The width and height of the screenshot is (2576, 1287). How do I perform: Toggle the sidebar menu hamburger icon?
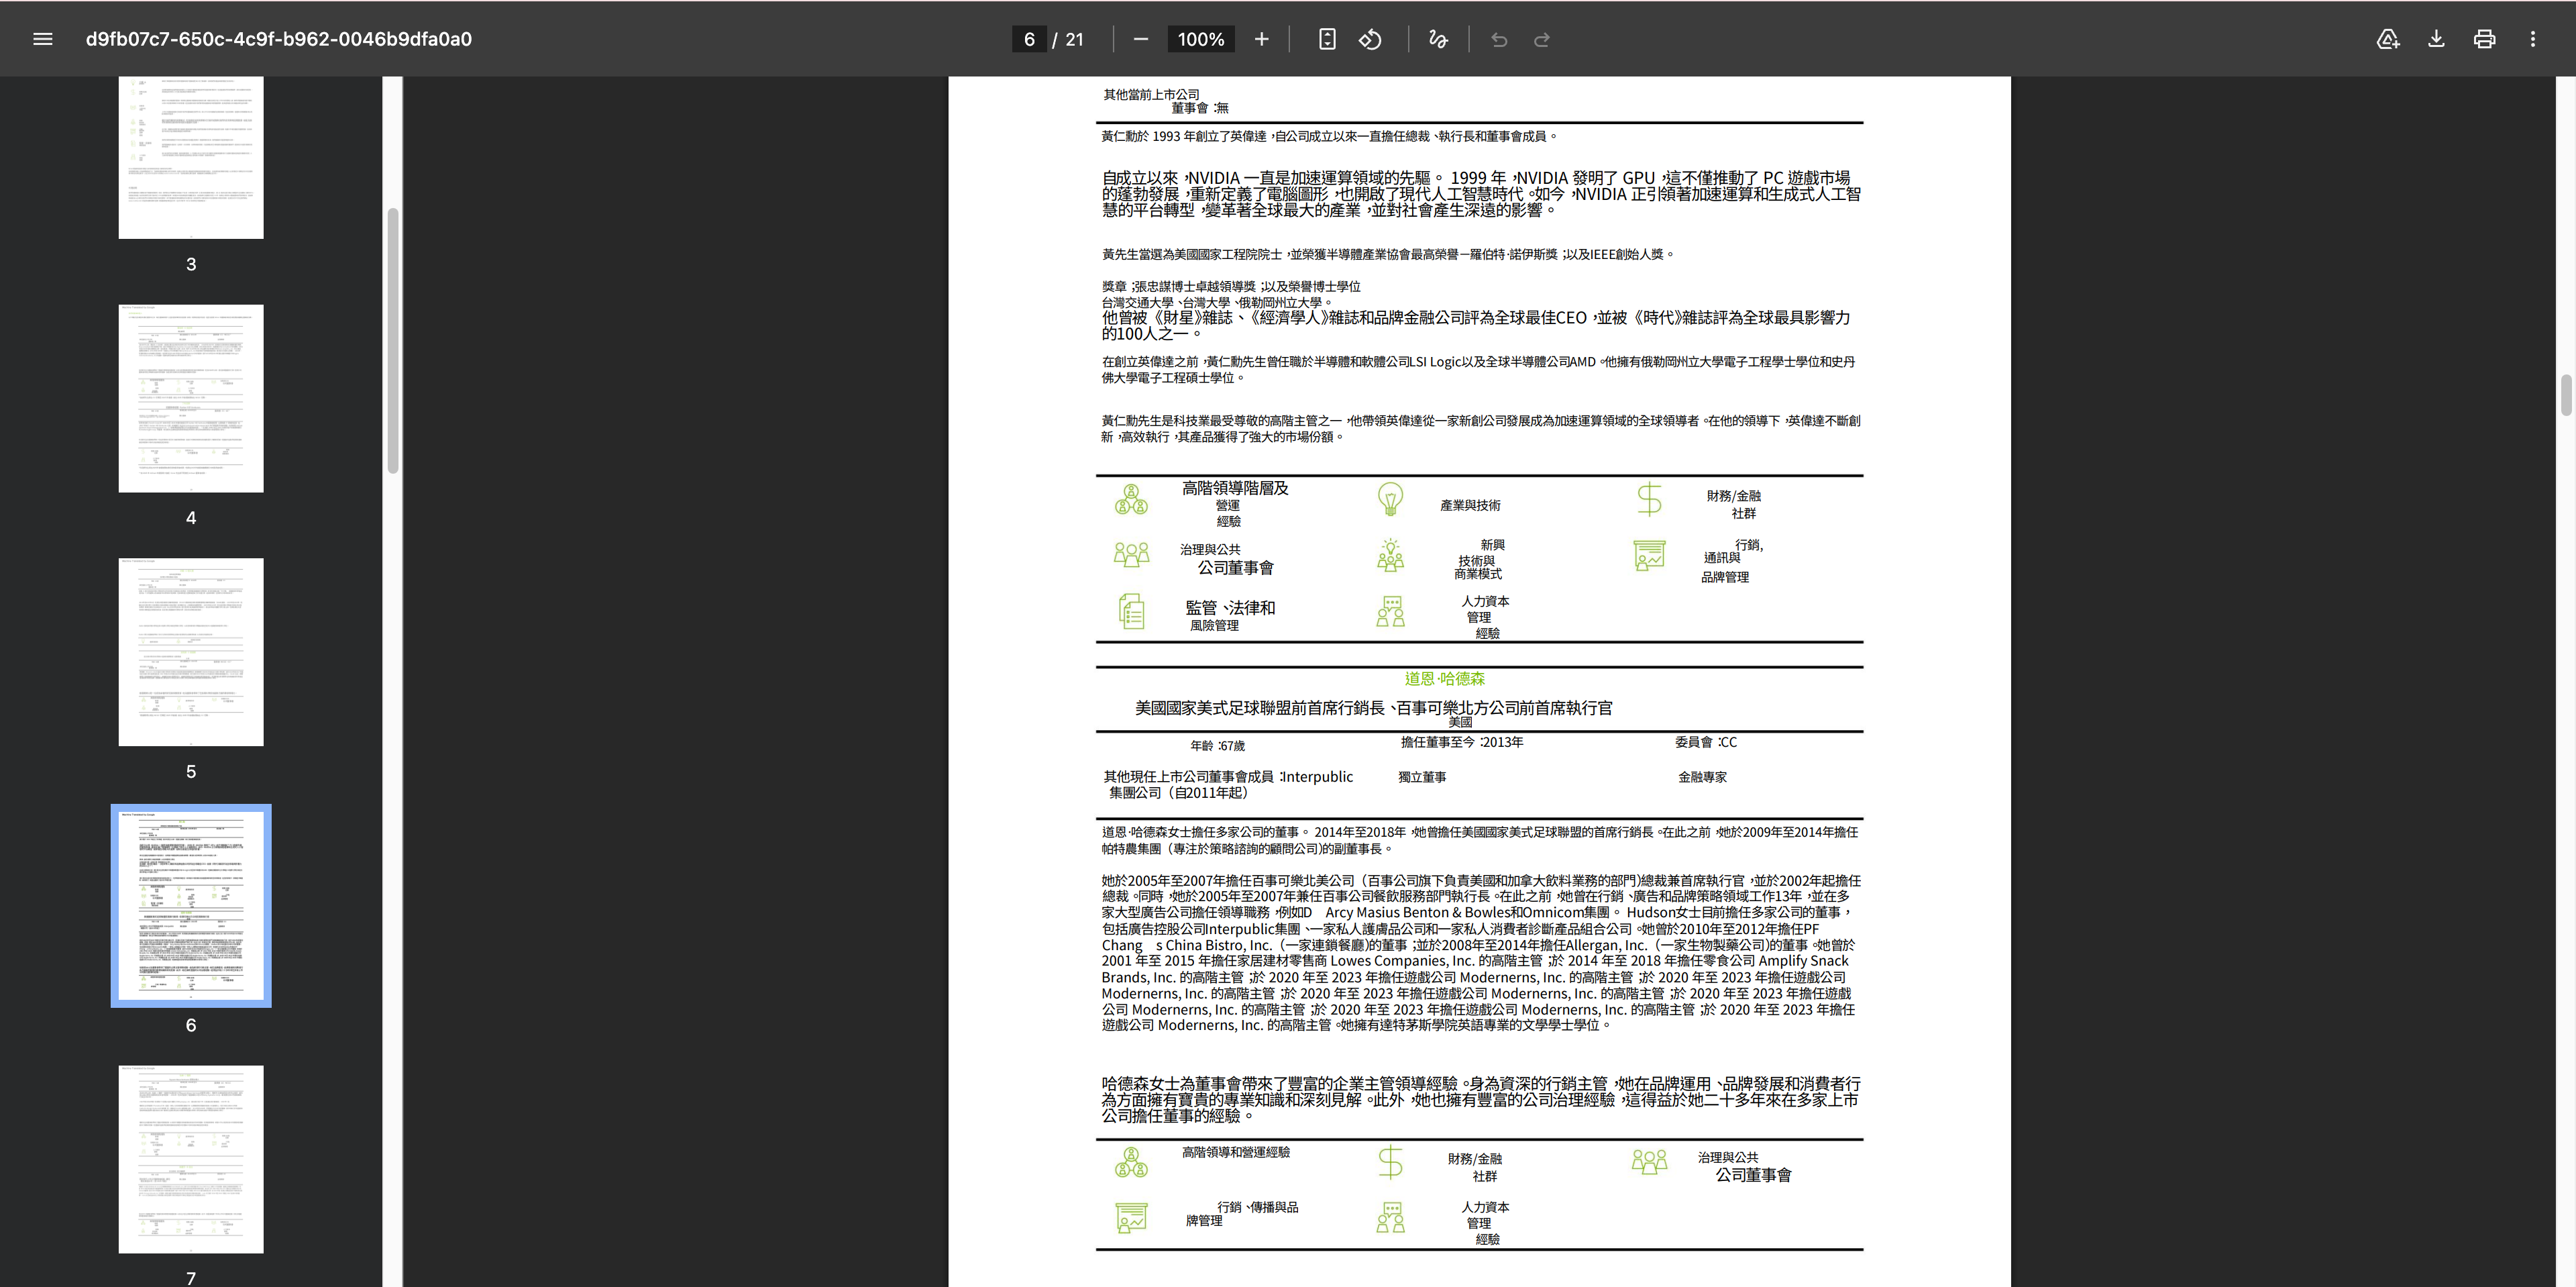[42, 39]
